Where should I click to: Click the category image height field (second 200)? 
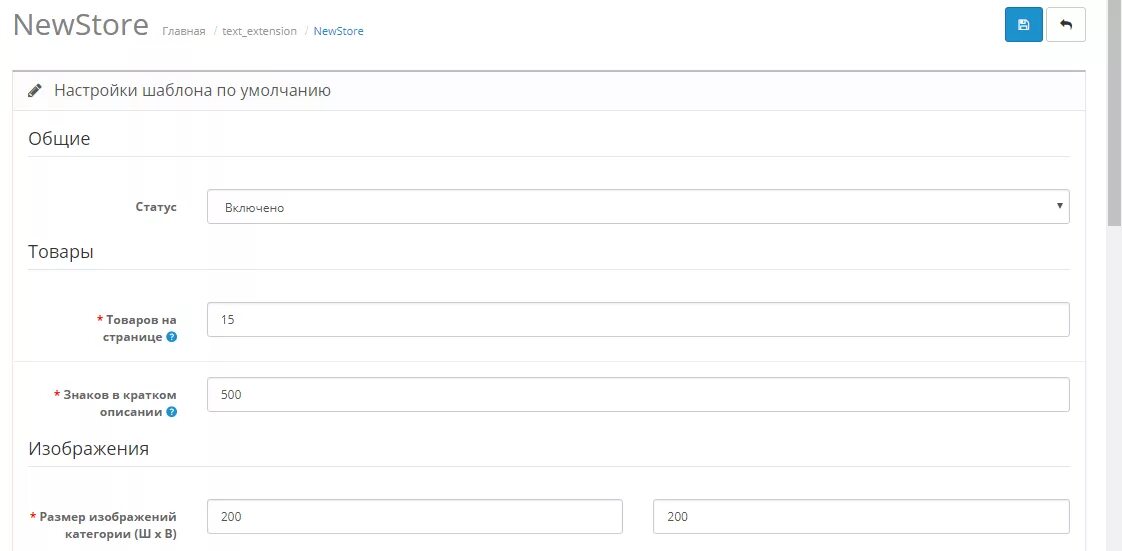click(862, 517)
